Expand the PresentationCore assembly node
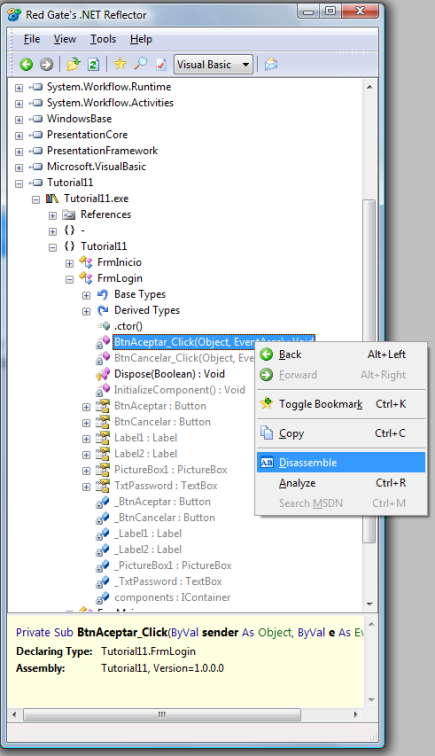 [x=19, y=135]
